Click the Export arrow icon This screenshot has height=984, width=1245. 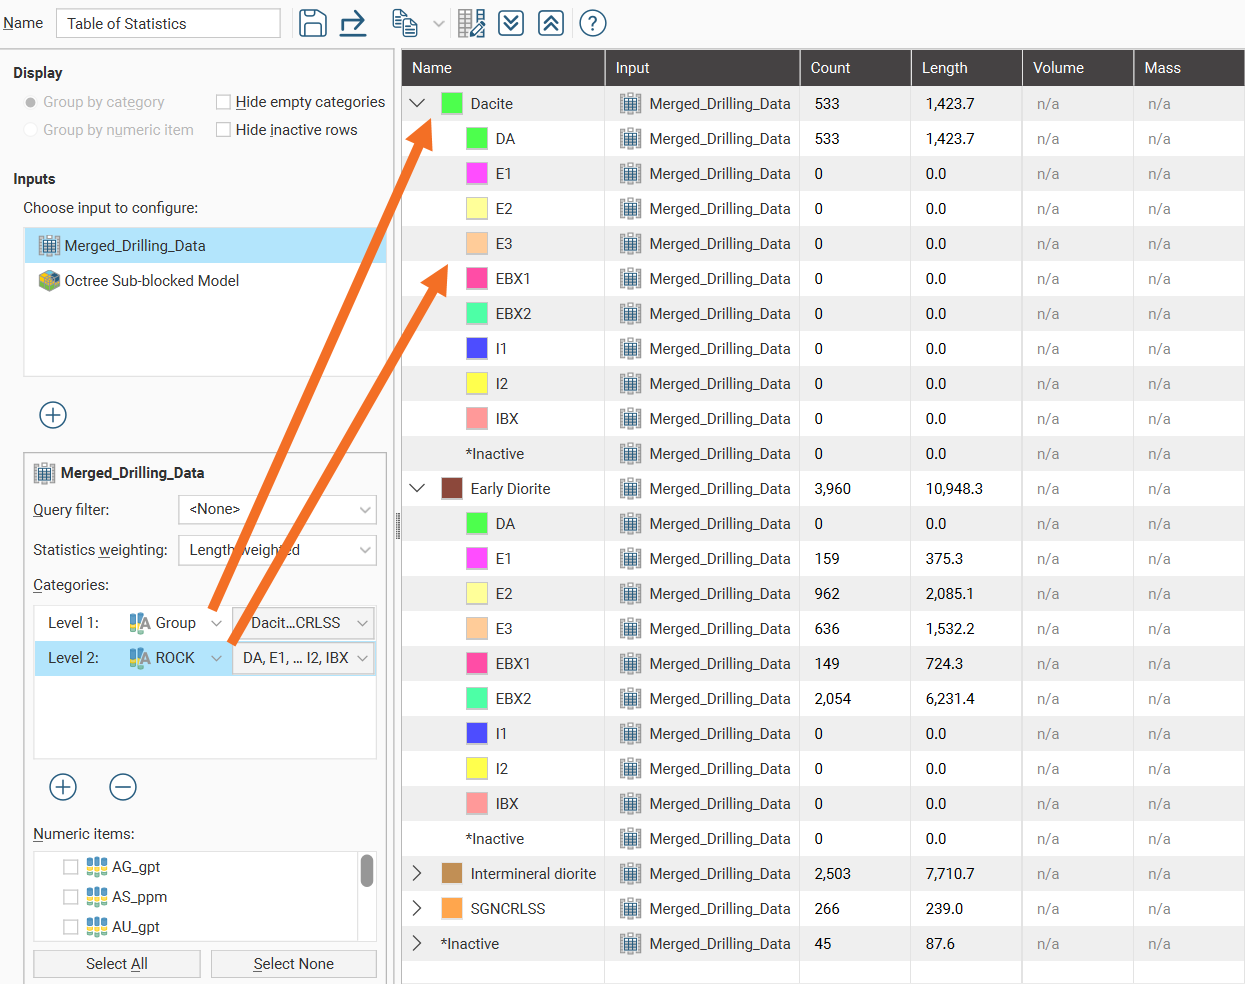pos(353,23)
